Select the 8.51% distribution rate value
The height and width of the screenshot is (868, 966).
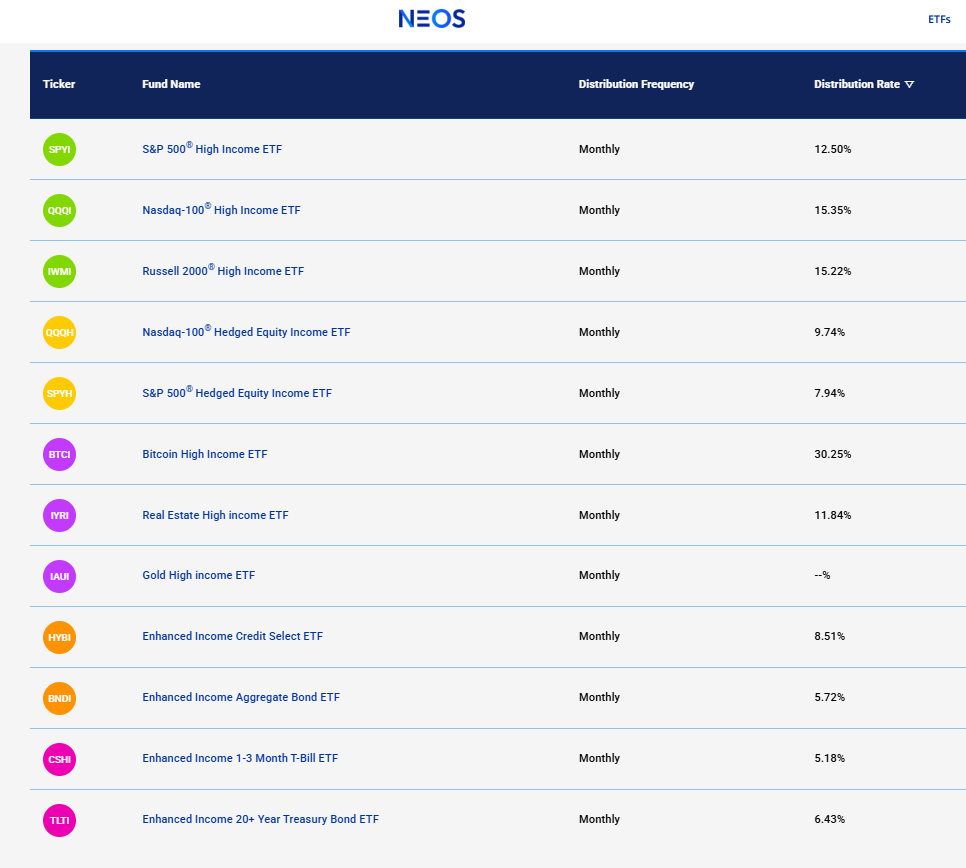pos(829,636)
